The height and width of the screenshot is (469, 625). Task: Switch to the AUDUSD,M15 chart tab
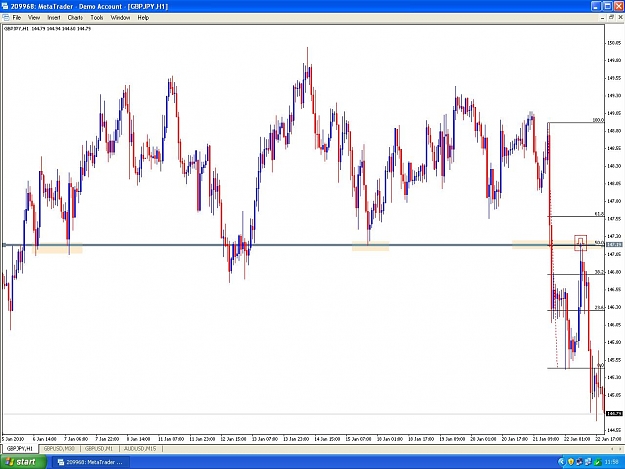[x=140, y=449]
